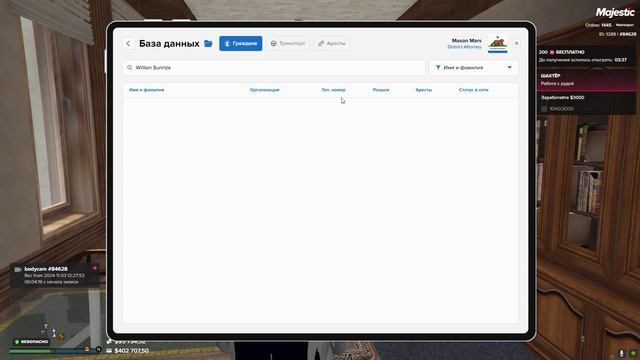The image size is (640, 360).
Task: Click the District Attorney role label
Action: tap(464, 47)
